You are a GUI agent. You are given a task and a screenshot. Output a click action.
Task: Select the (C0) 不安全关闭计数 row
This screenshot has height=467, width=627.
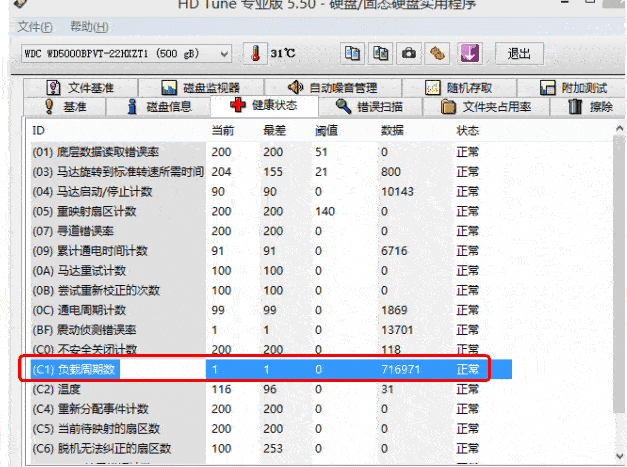[271, 349]
